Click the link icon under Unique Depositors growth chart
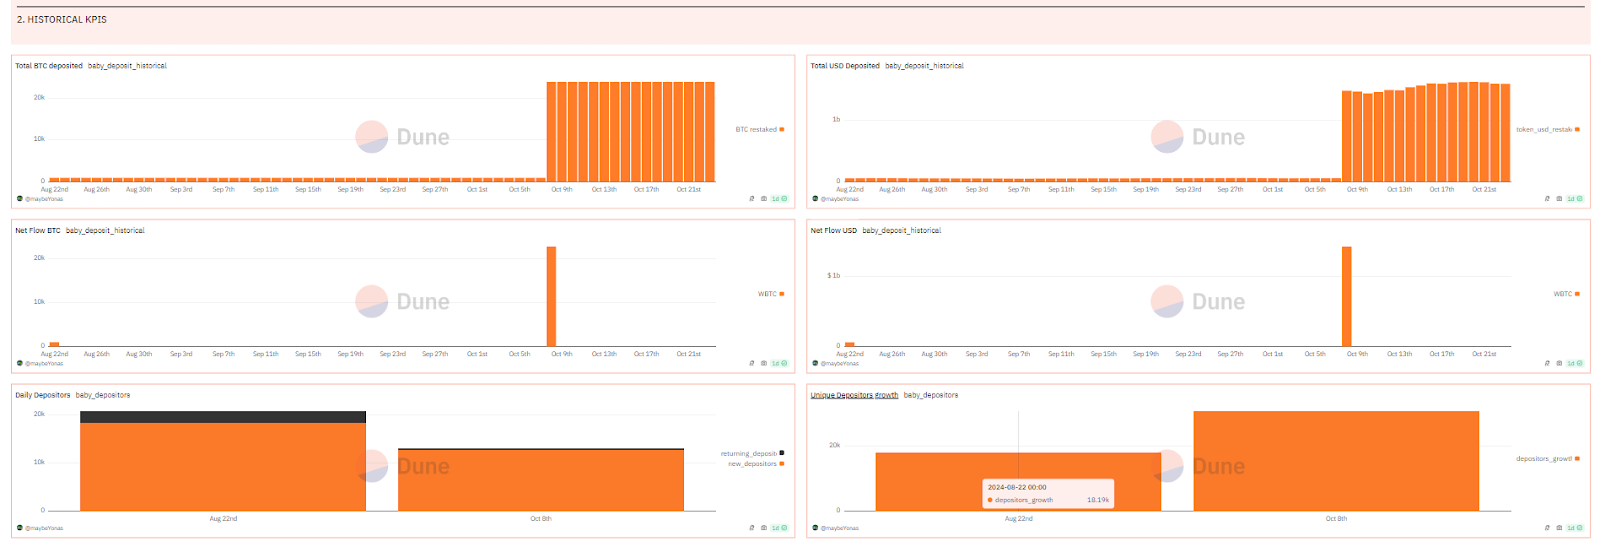Image resolution: width=1600 pixels, height=547 pixels. tap(1547, 528)
